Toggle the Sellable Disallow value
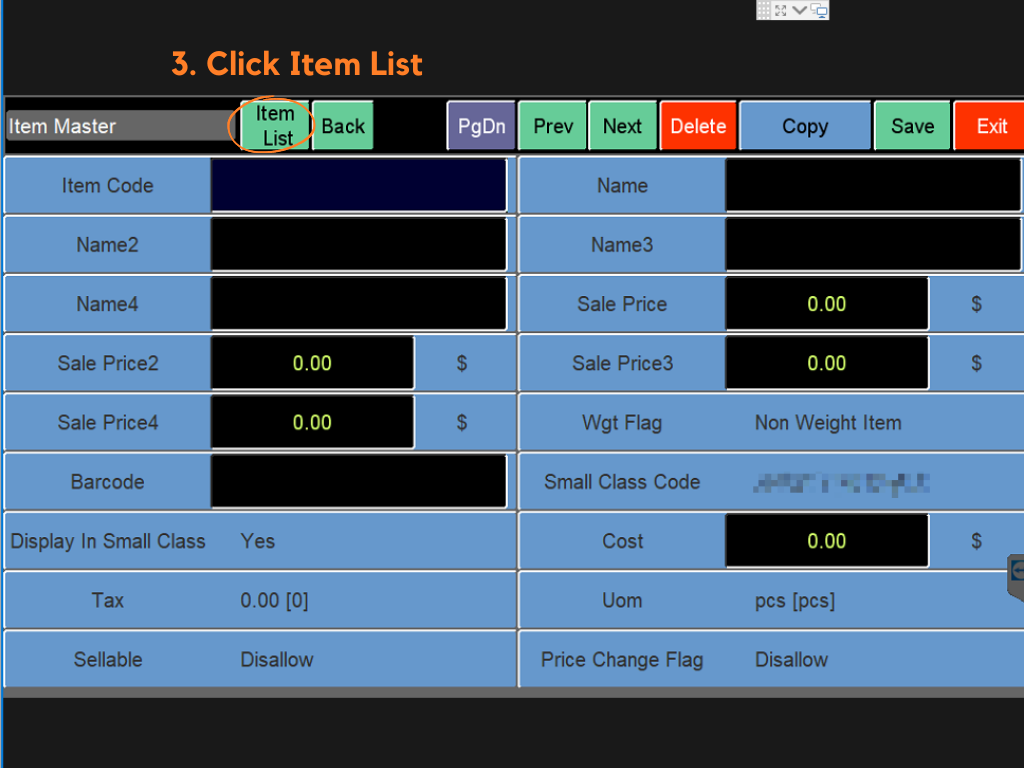1024x768 pixels. tap(277, 660)
